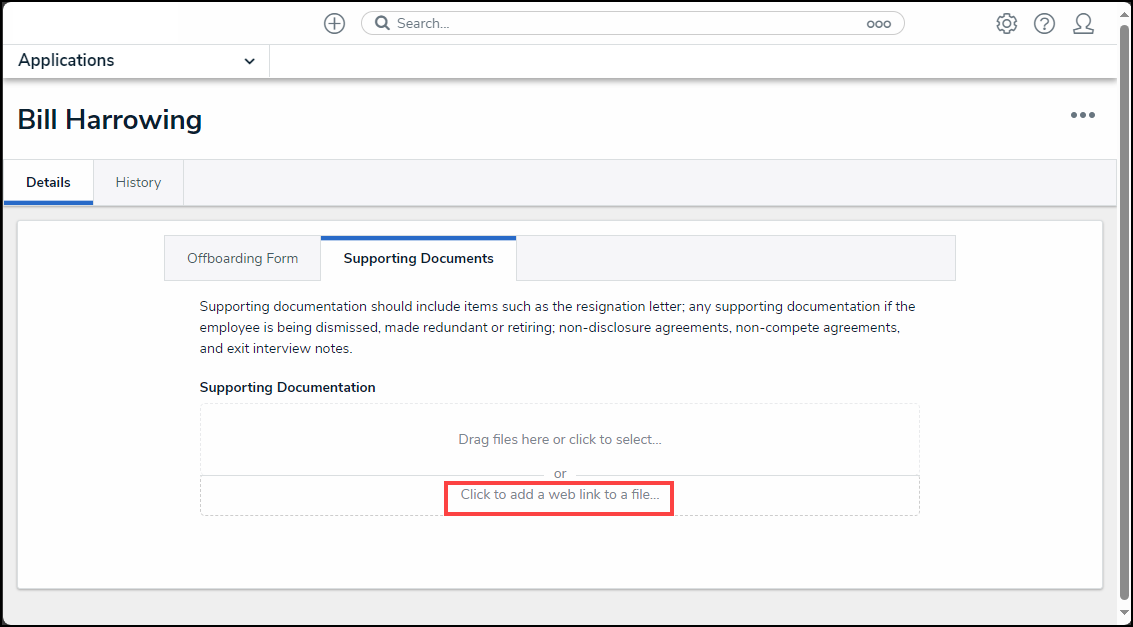
Task: Click the 'Drag files here or click to select' area
Action: pos(559,439)
